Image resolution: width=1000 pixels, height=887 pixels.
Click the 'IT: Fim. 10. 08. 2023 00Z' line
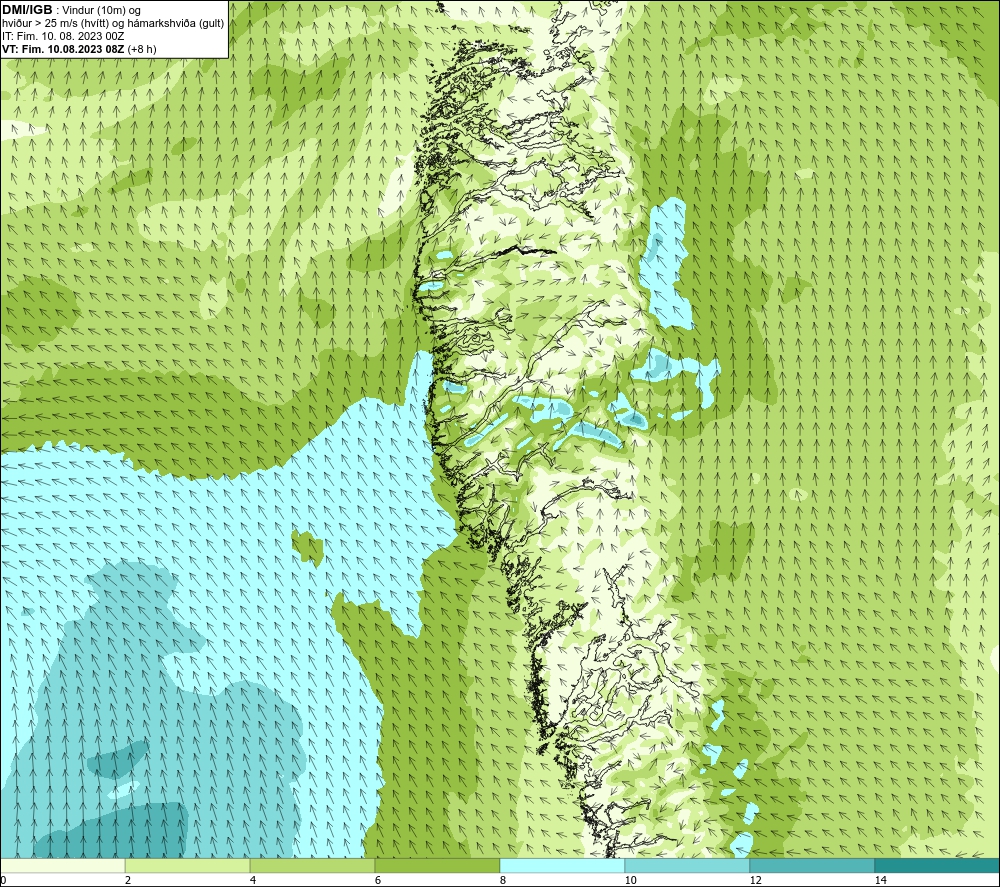[62, 36]
